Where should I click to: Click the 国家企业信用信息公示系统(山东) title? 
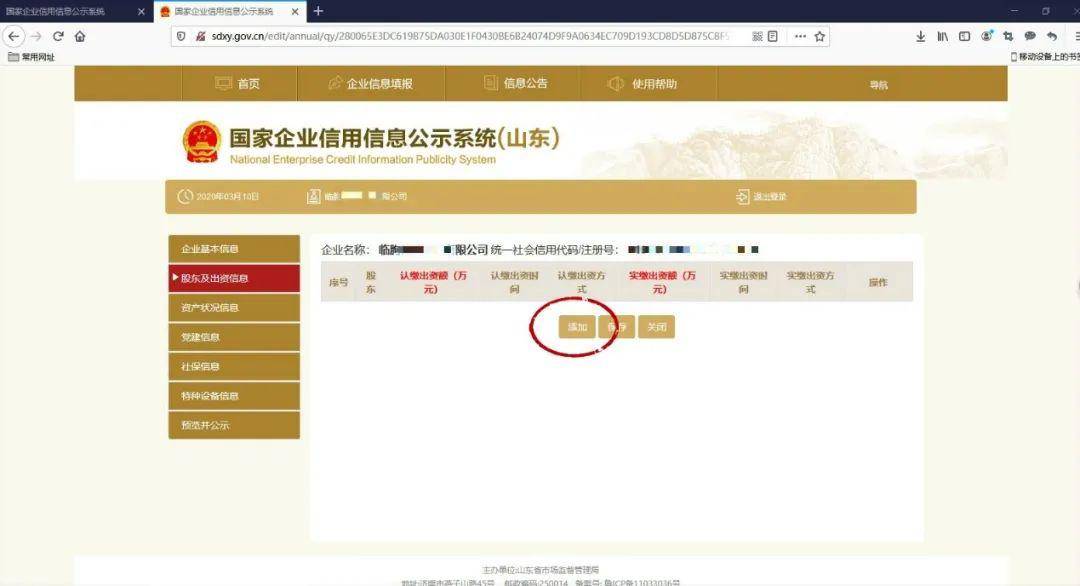click(x=394, y=138)
